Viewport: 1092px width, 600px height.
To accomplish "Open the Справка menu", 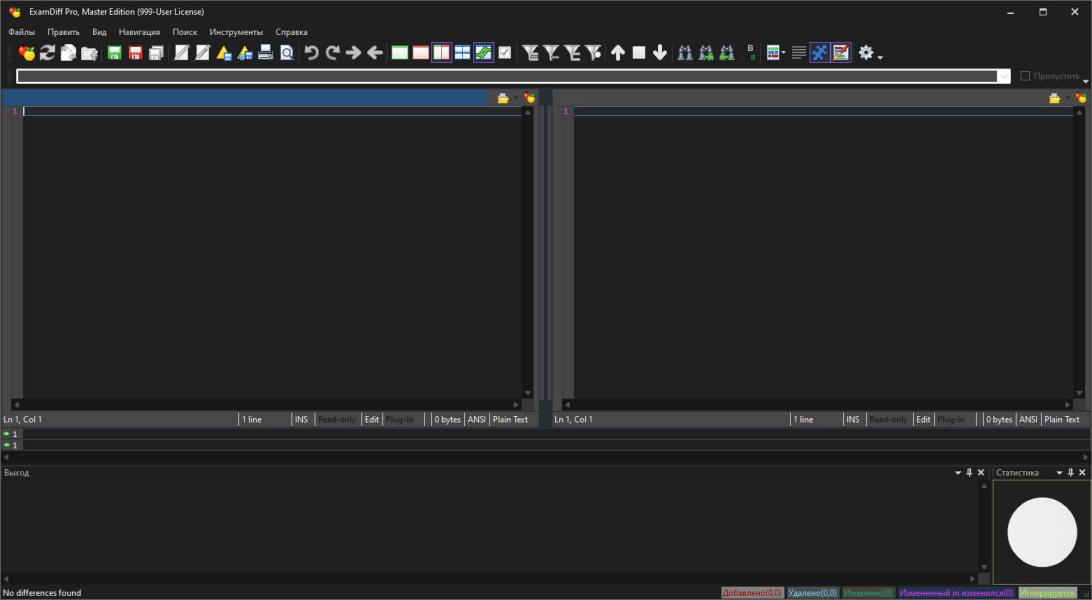I will point(291,32).
